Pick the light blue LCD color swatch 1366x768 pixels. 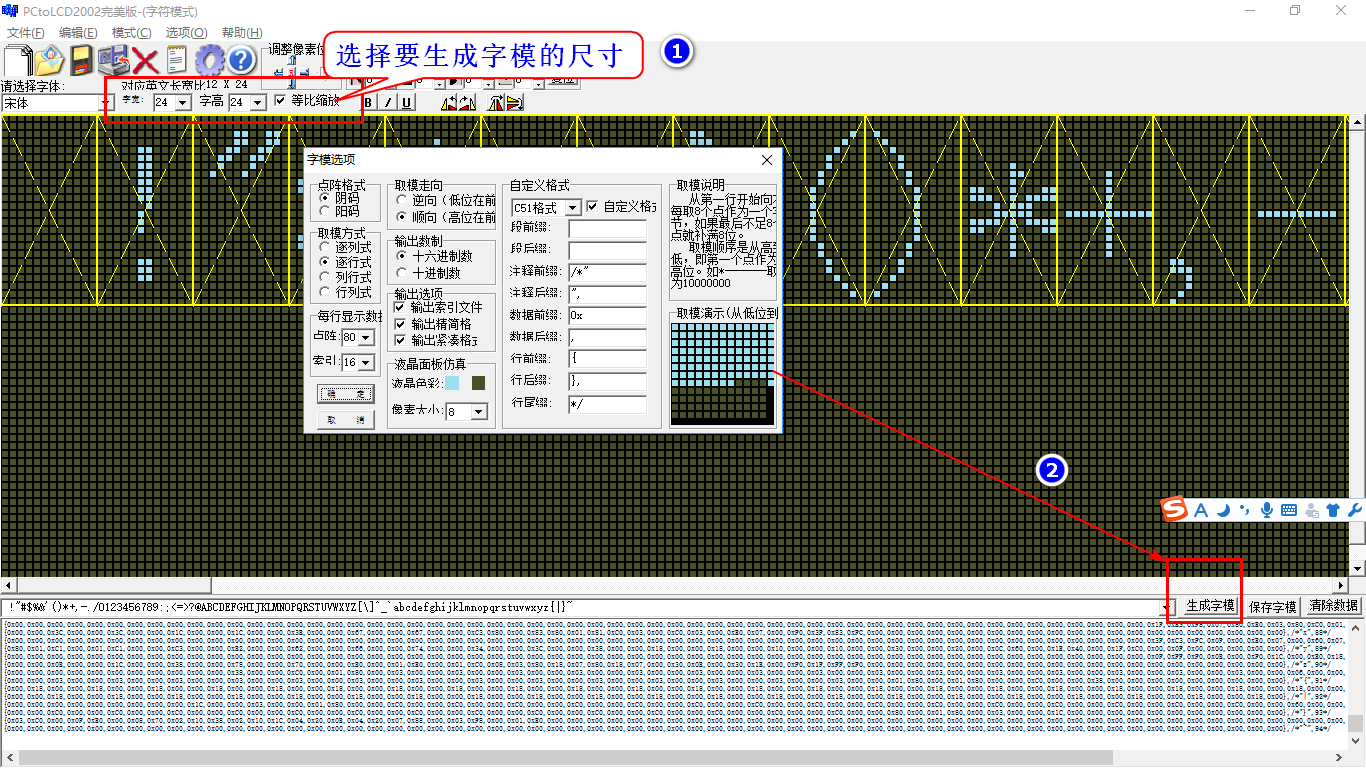[453, 383]
